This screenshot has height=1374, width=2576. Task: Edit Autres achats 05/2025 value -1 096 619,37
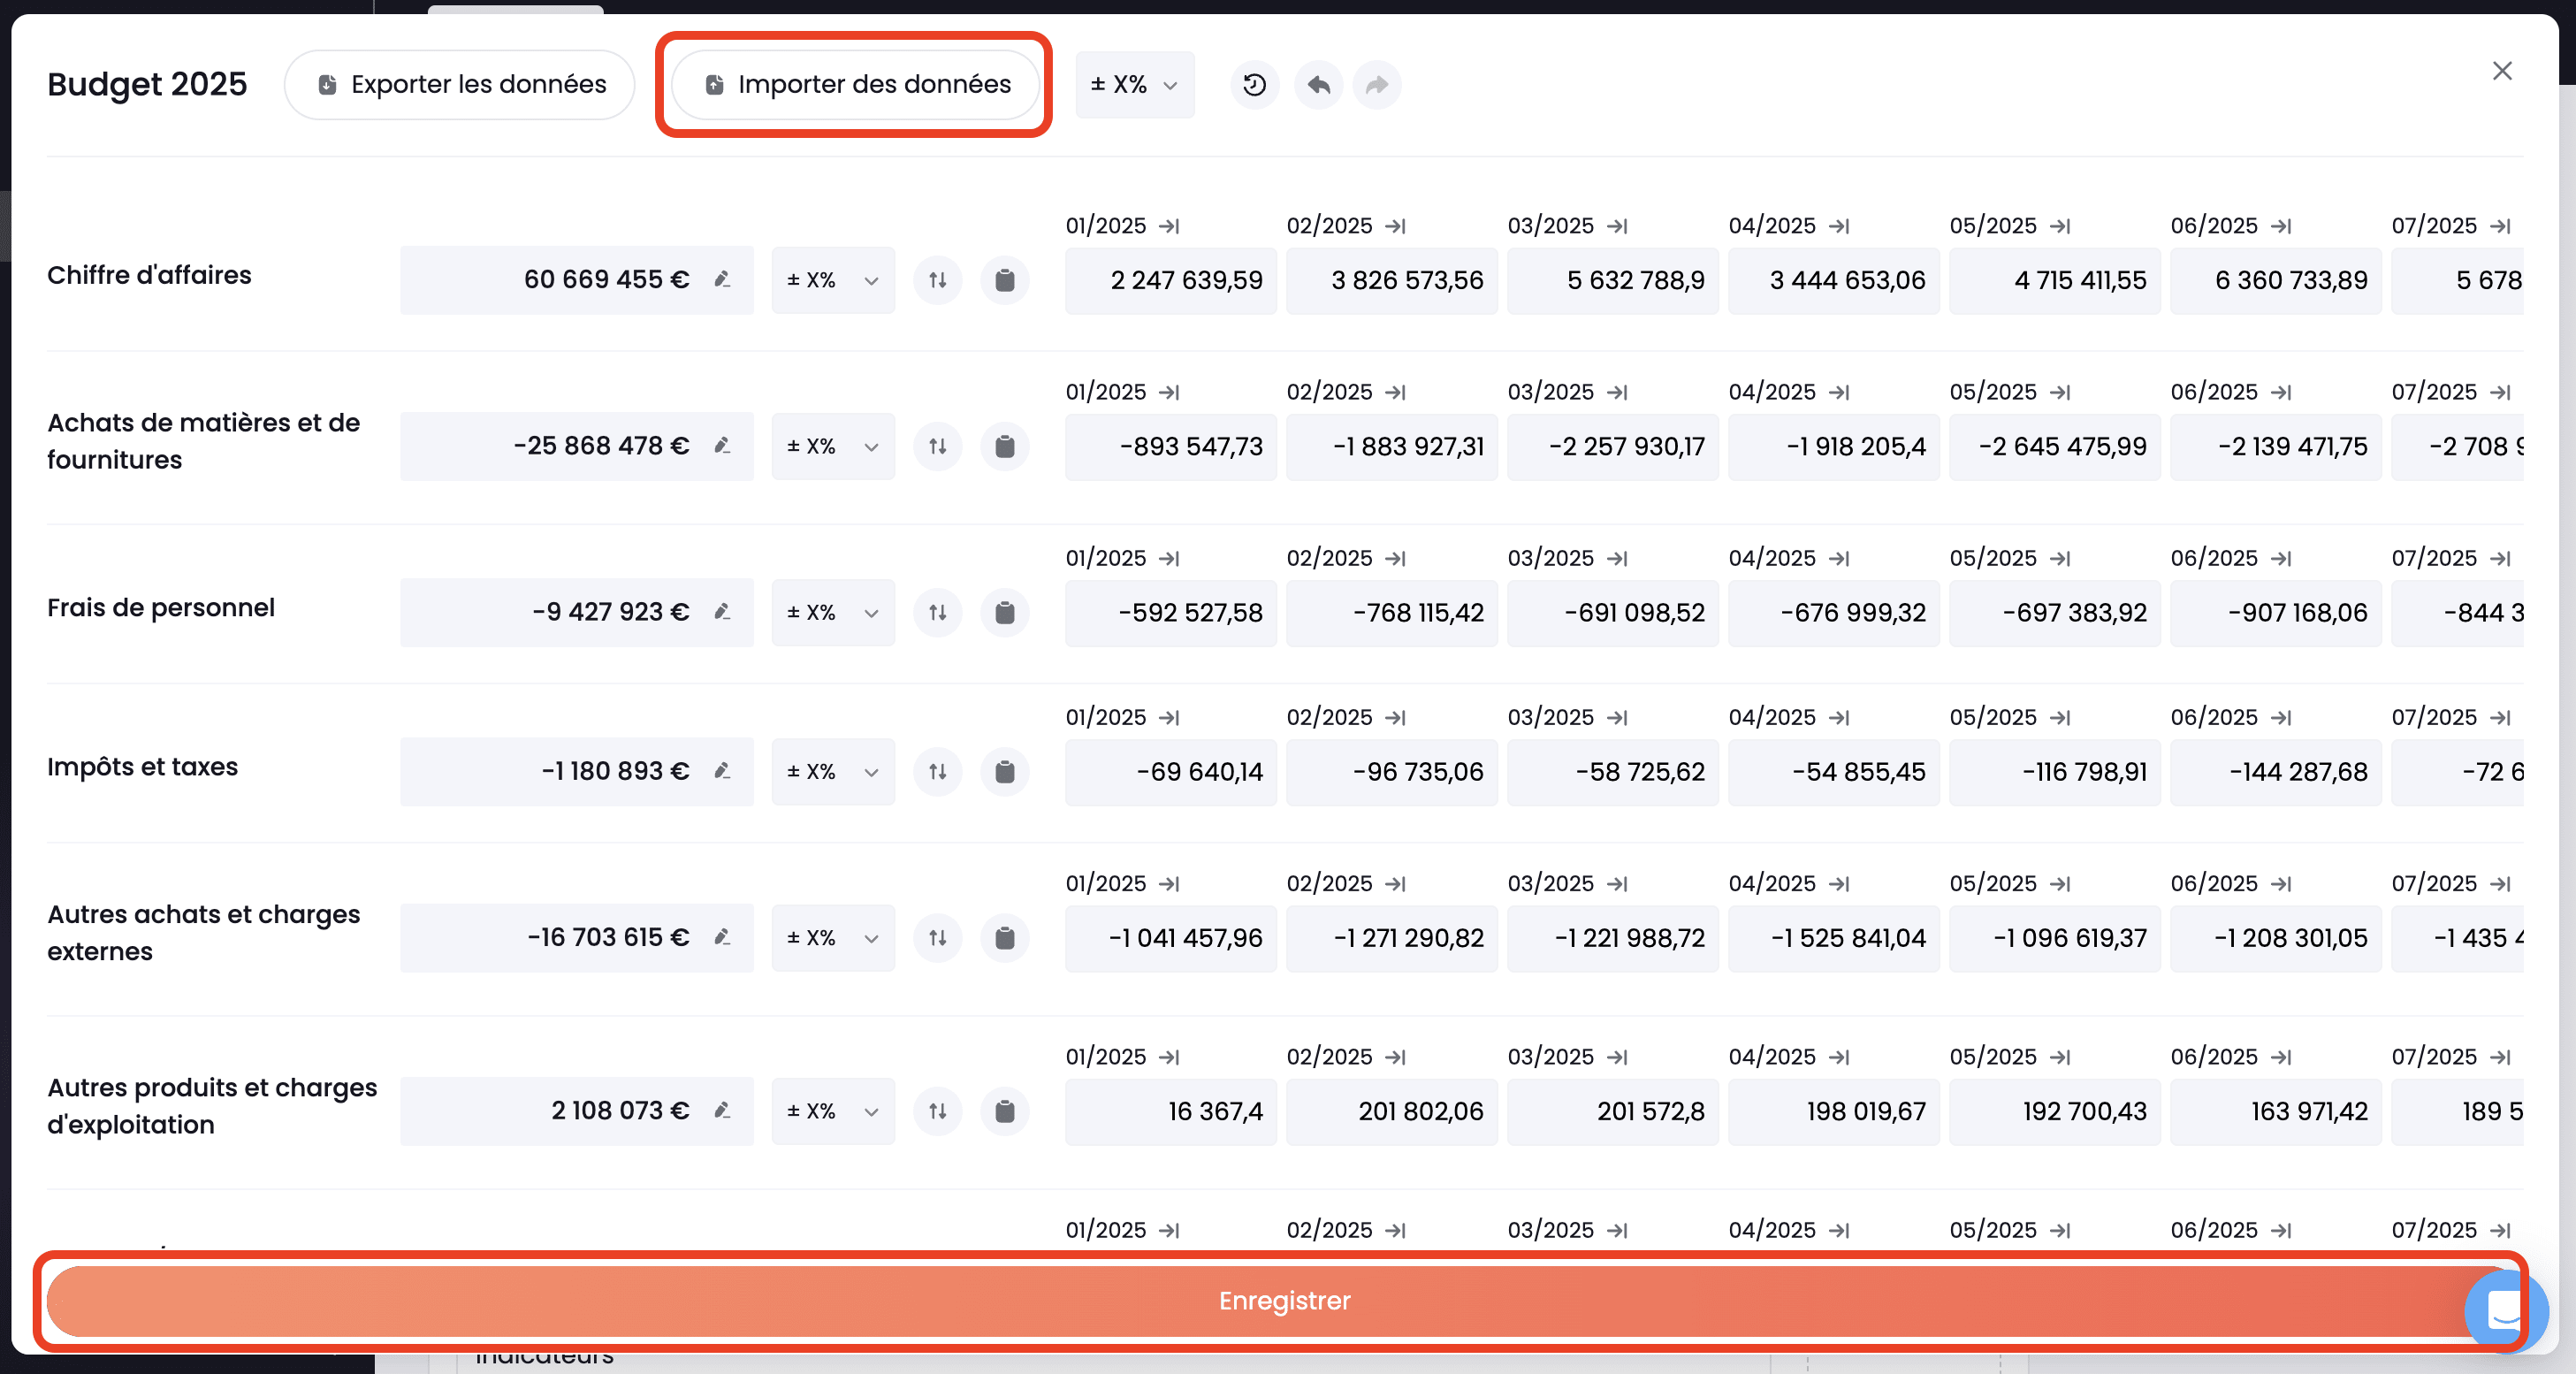(2054, 938)
